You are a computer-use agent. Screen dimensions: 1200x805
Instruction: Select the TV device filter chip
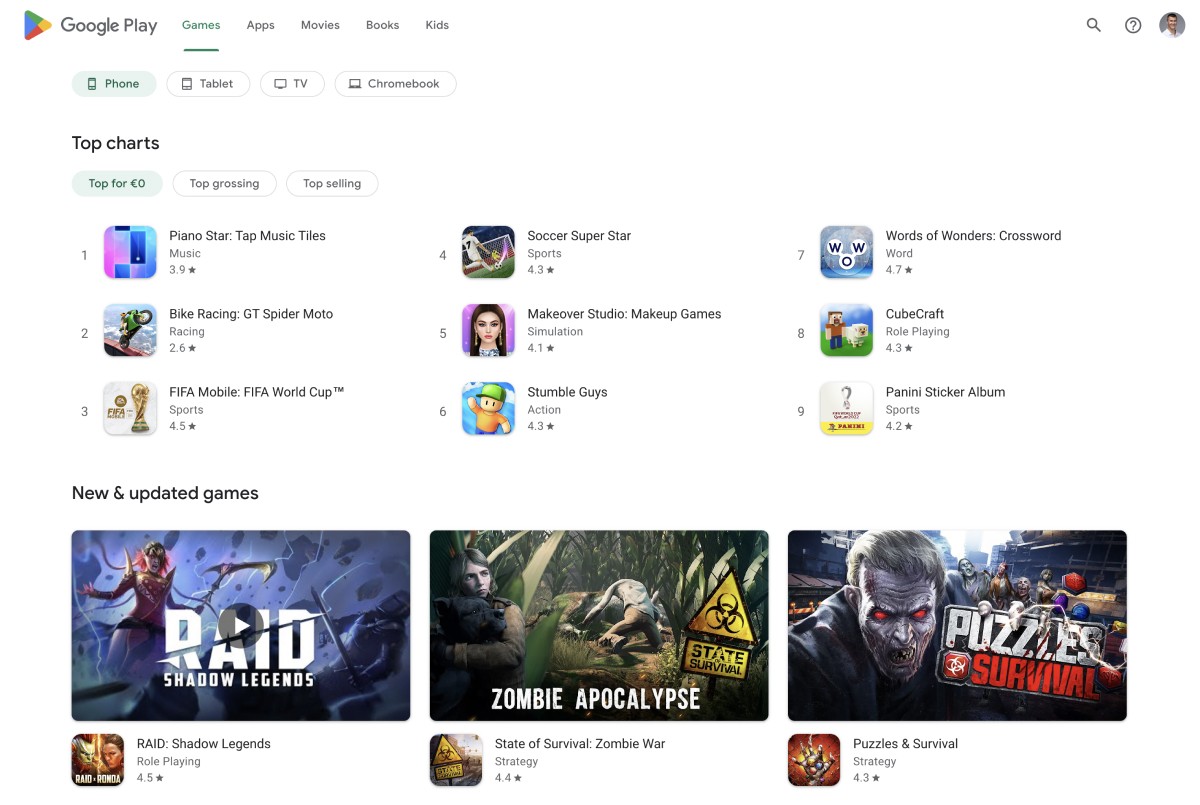click(292, 84)
